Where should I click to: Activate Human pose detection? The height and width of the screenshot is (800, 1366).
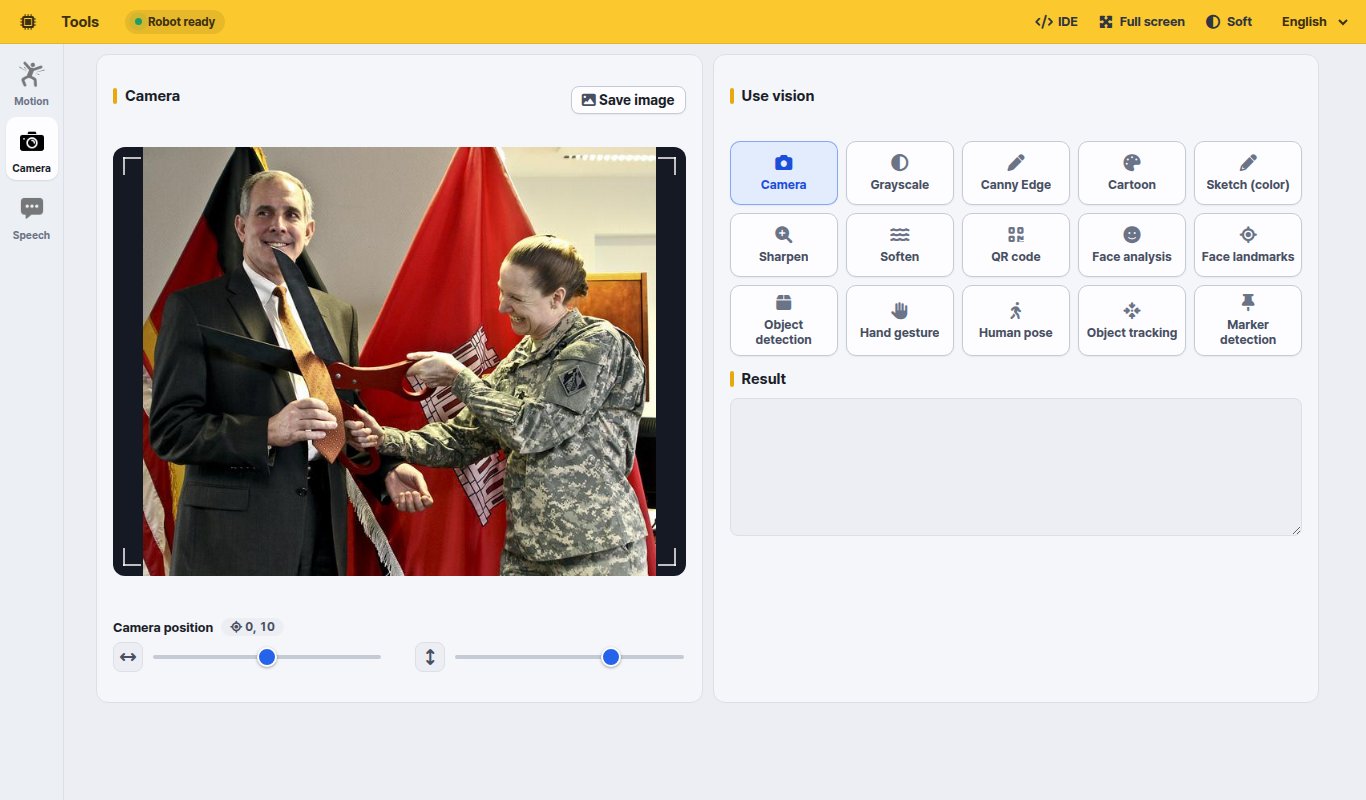click(x=1016, y=321)
